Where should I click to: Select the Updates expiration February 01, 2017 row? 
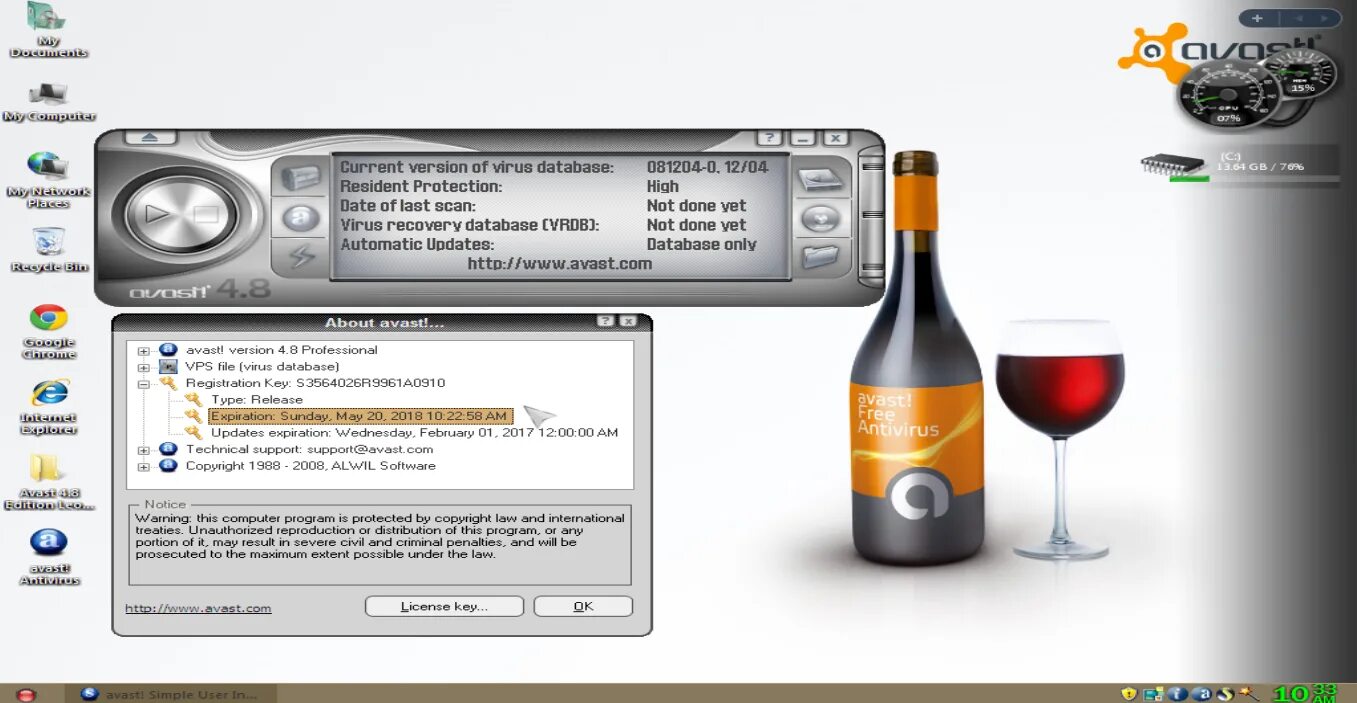[x=414, y=433]
